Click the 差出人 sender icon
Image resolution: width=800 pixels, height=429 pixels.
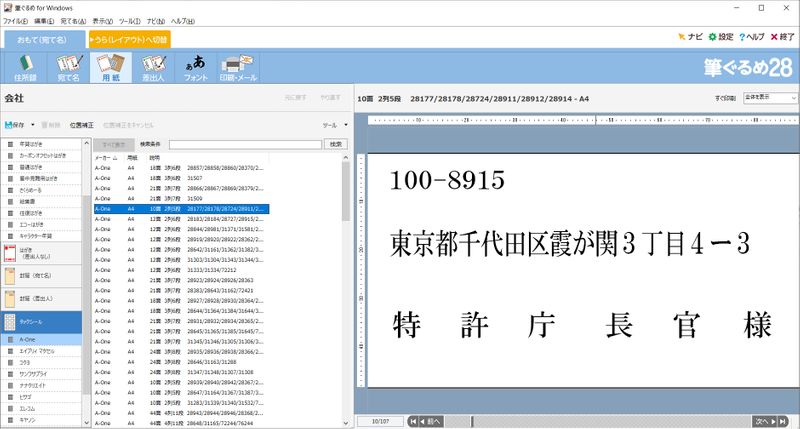(x=152, y=67)
